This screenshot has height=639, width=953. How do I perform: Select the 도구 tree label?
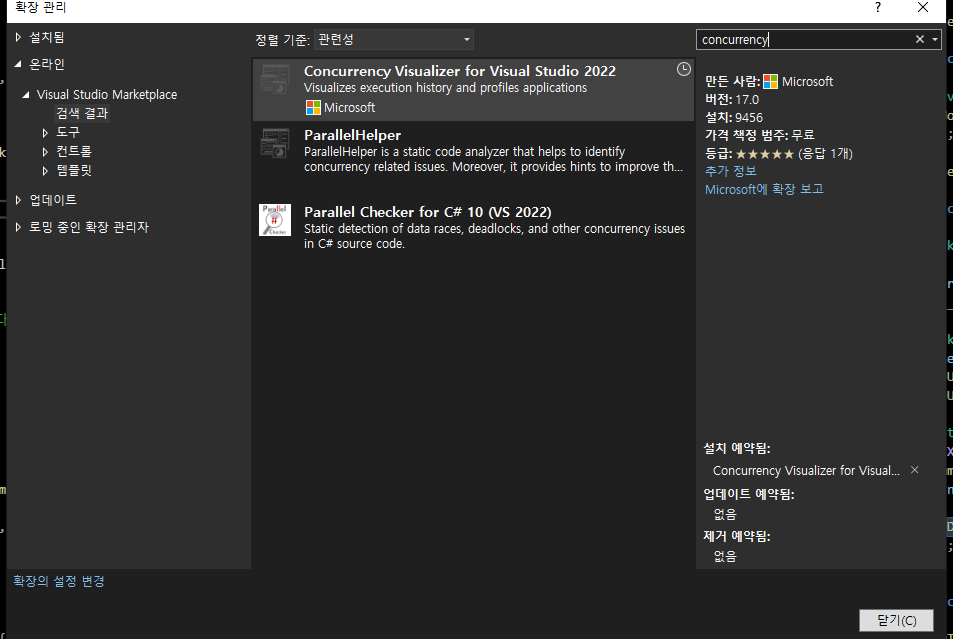68,132
